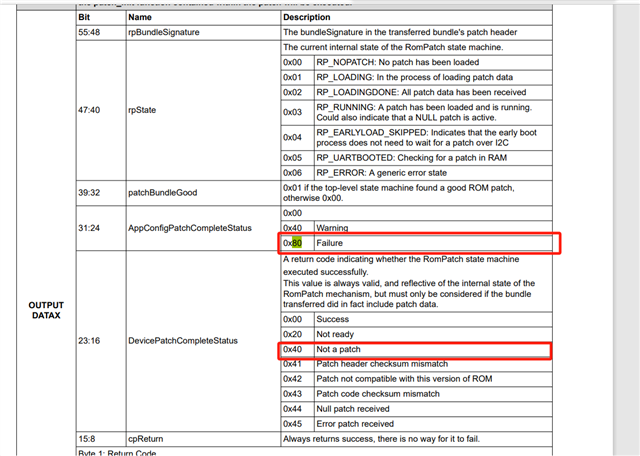Click bit range 55:48
This screenshot has height=456, width=640.
(89, 32)
